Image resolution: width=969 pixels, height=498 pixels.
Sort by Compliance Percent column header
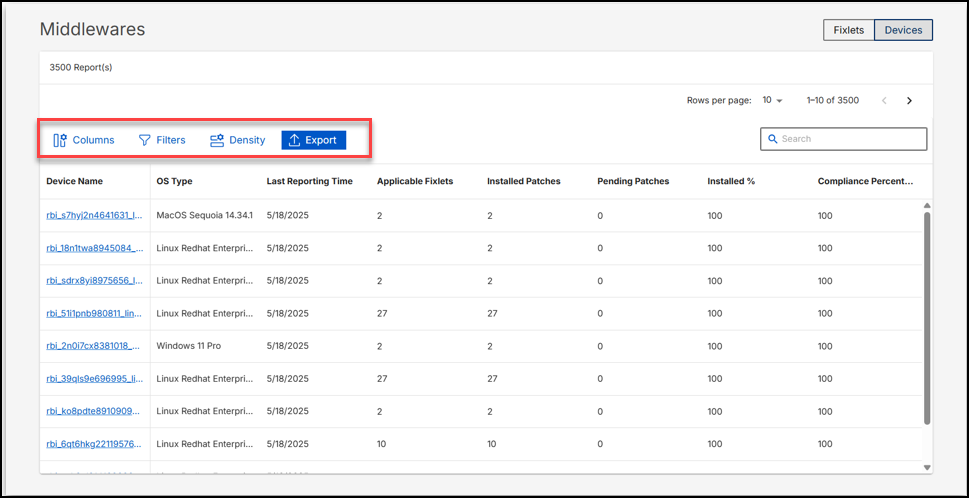pos(865,182)
